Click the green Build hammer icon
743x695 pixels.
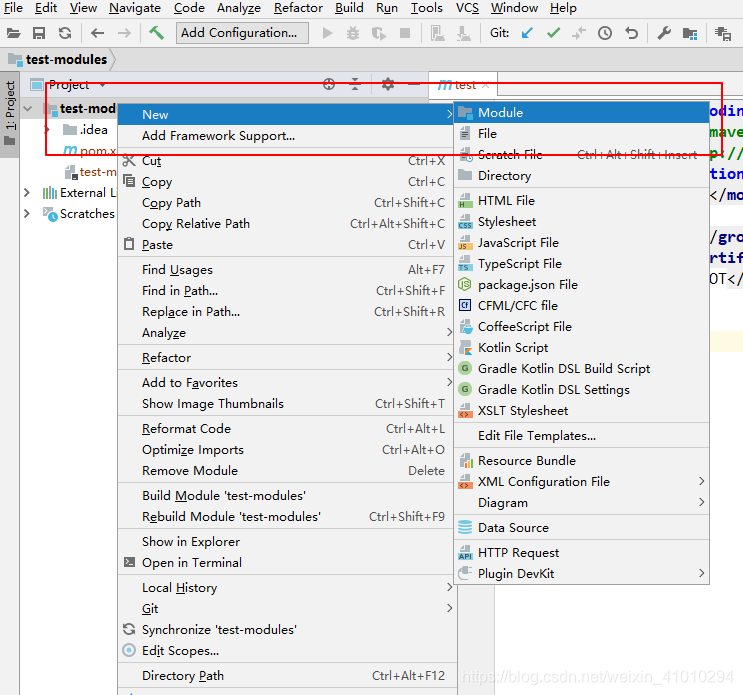pyautogui.click(x=156, y=33)
